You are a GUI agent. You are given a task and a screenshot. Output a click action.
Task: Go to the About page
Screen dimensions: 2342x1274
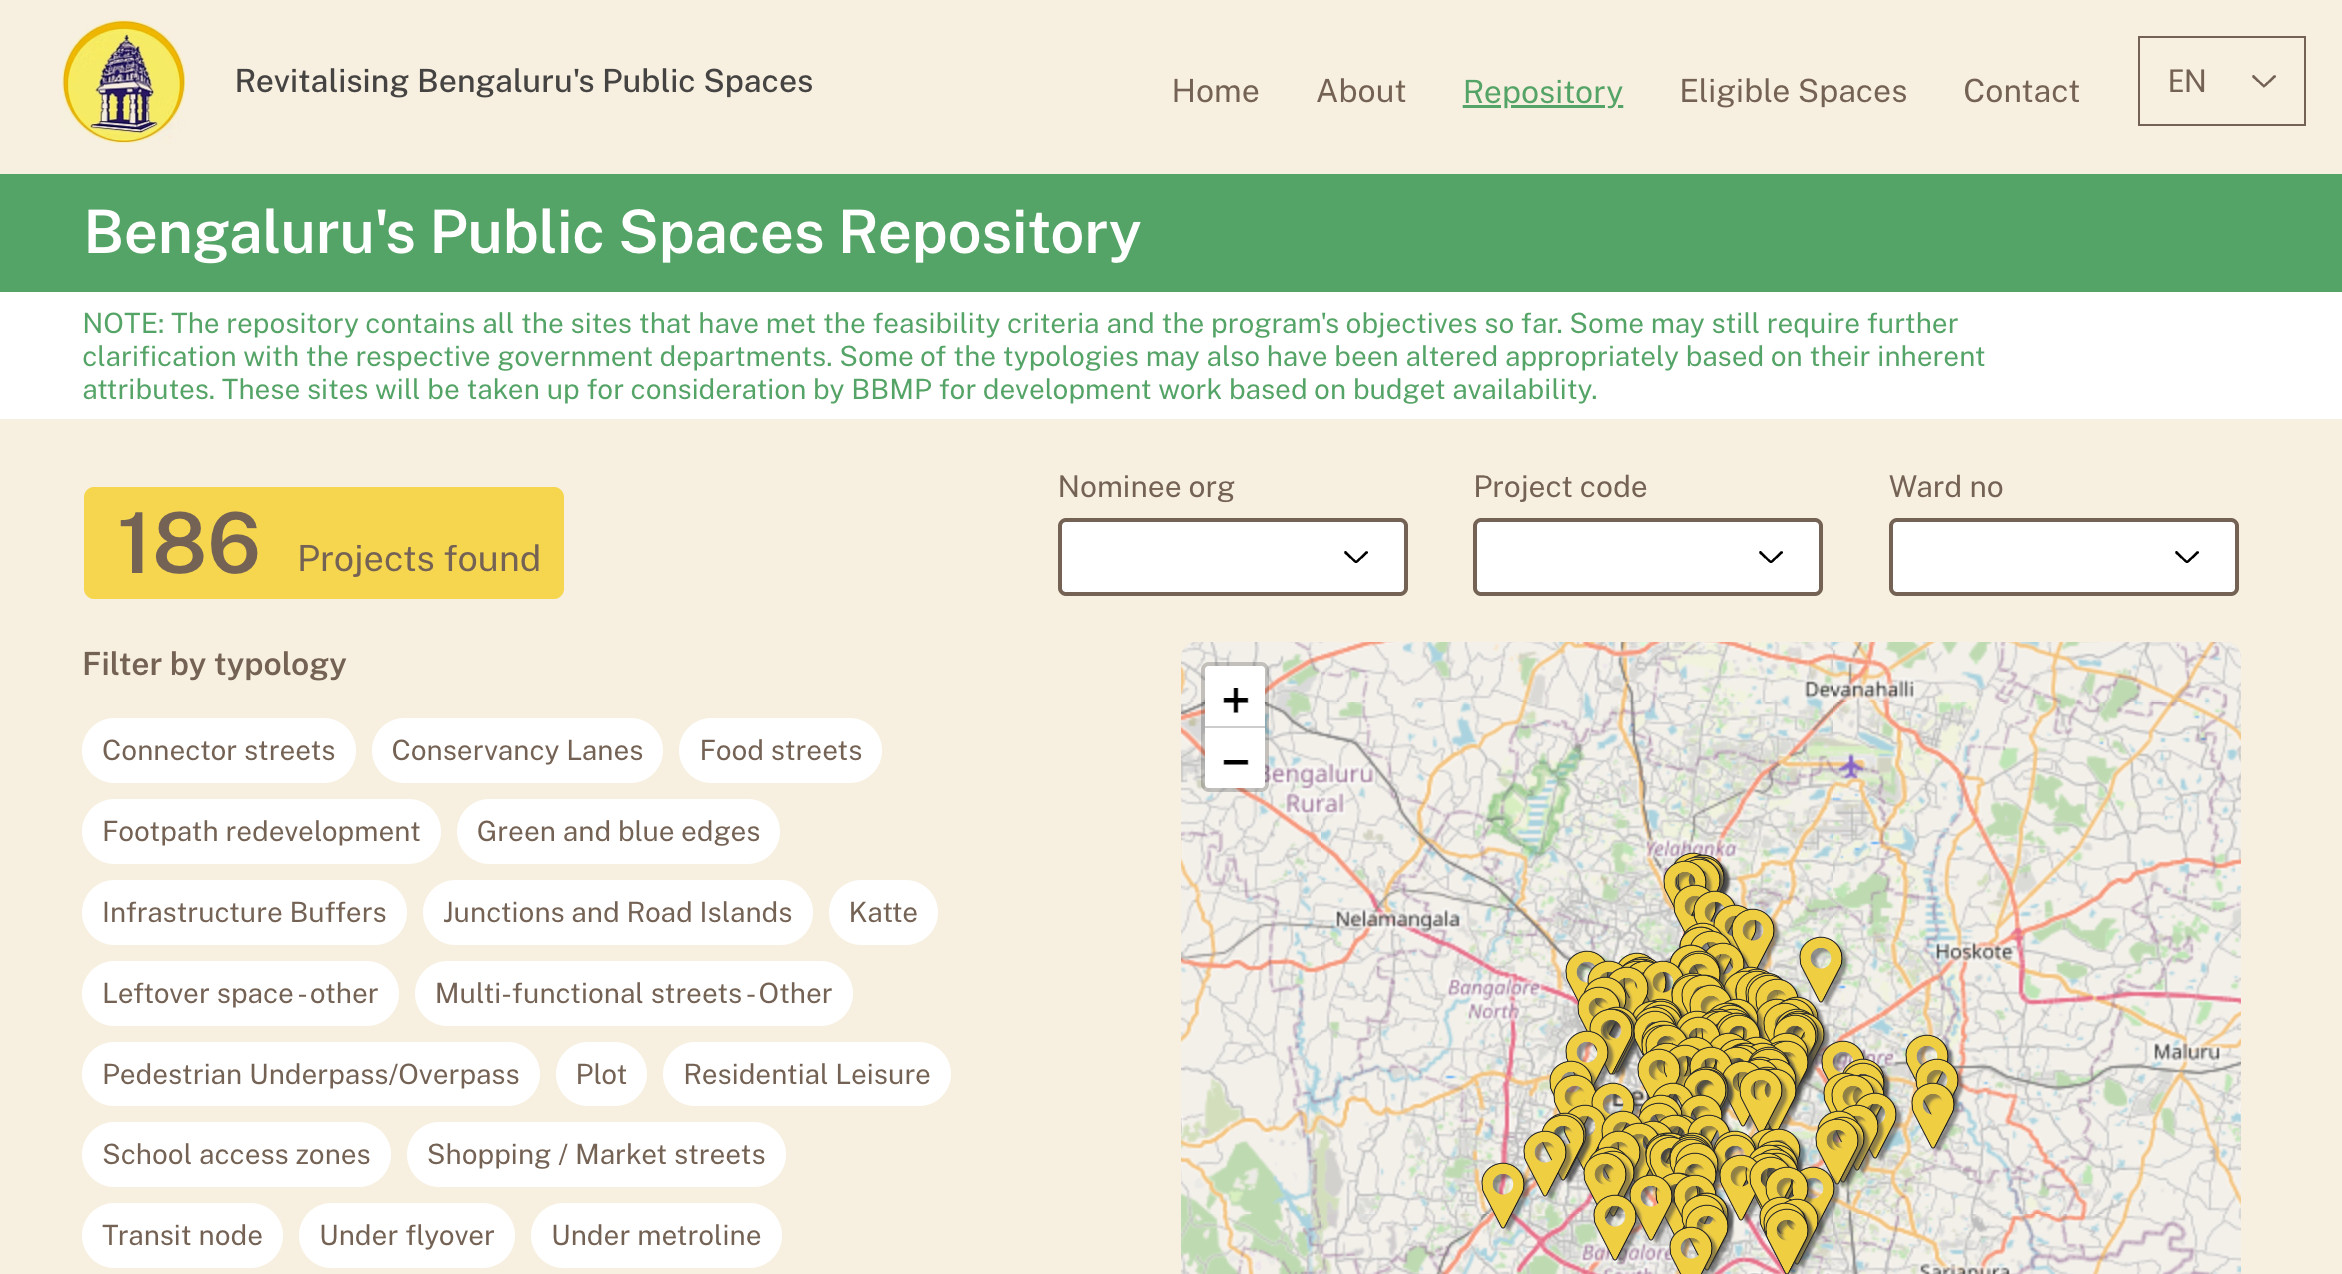click(x=1361, y=91)
